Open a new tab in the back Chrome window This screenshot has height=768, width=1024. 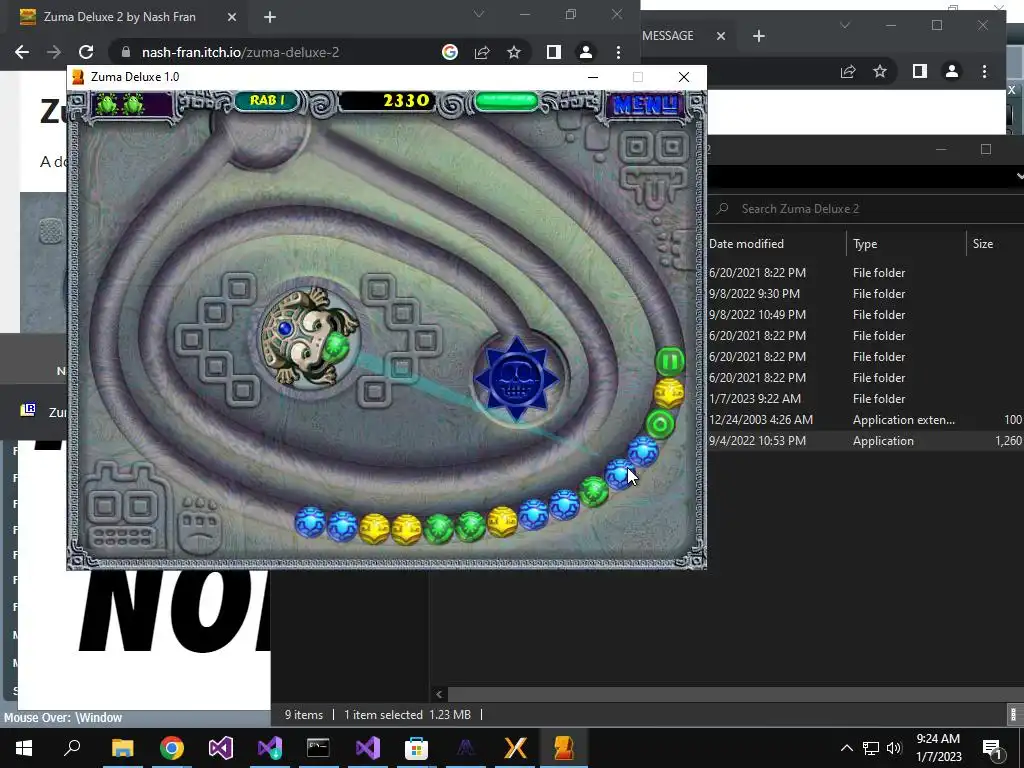[x=758, y=36]
